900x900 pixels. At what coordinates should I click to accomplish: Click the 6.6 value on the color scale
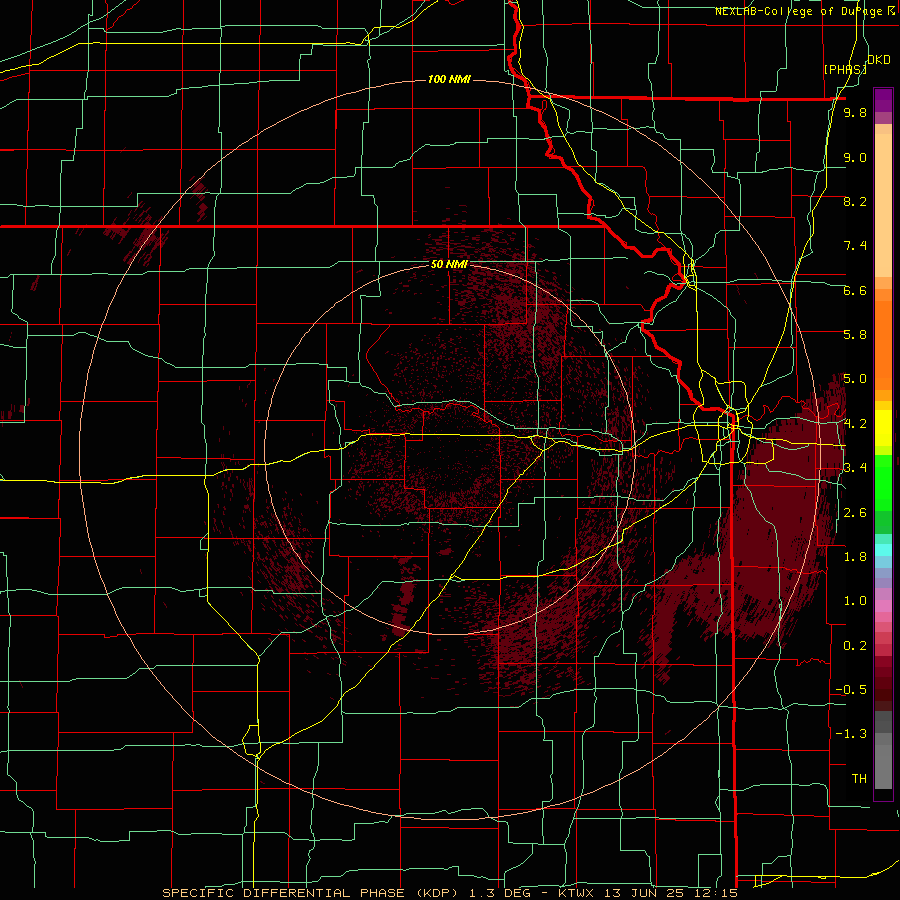coord(855,290)
